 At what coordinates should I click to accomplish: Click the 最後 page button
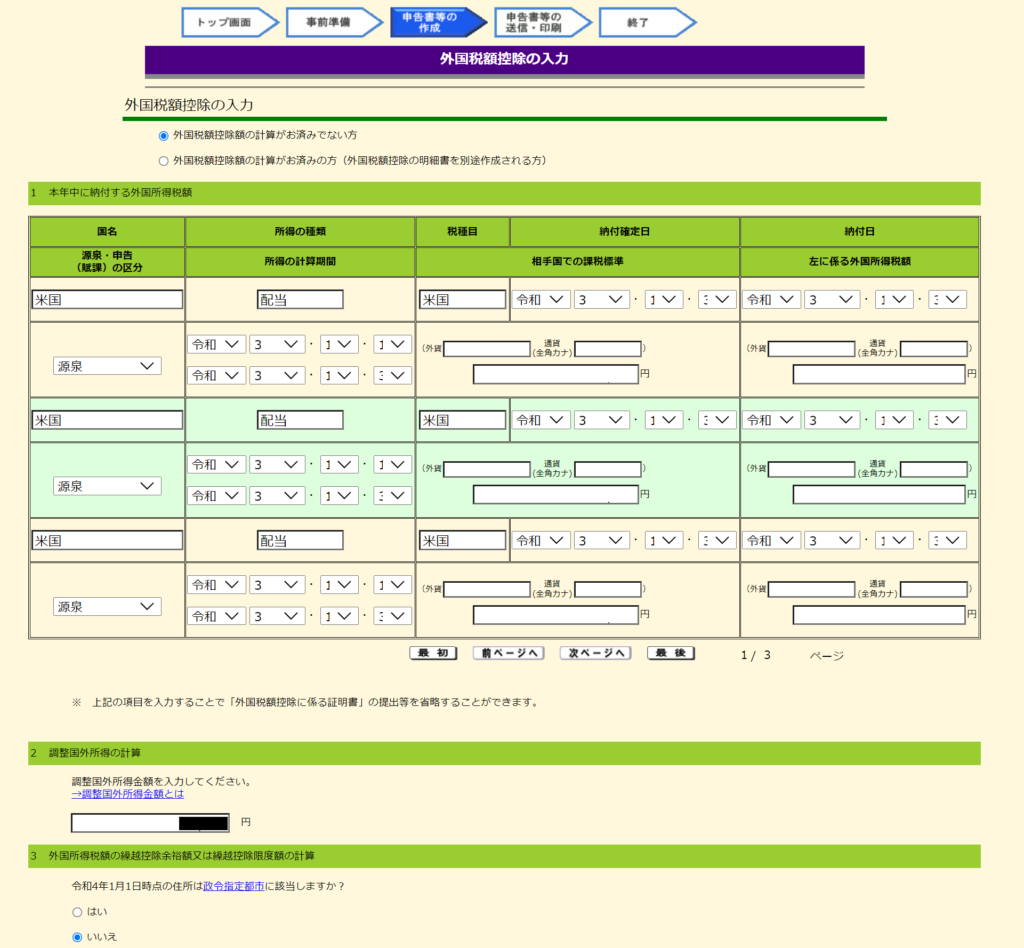671,654
